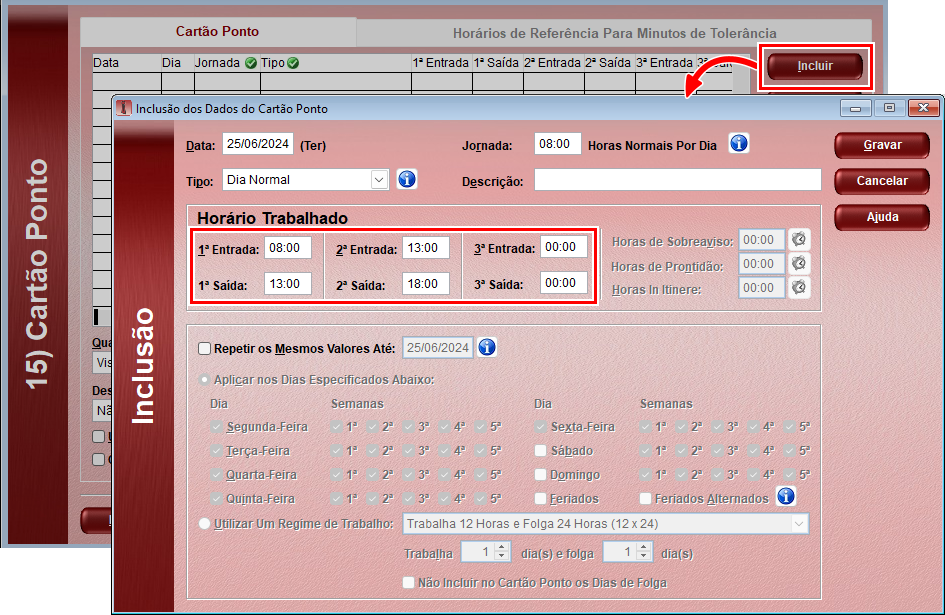Toggle Feriados Alternados checkbox
Image resolution: width=945 pixels, height=615 pixels.
(645, 499)
